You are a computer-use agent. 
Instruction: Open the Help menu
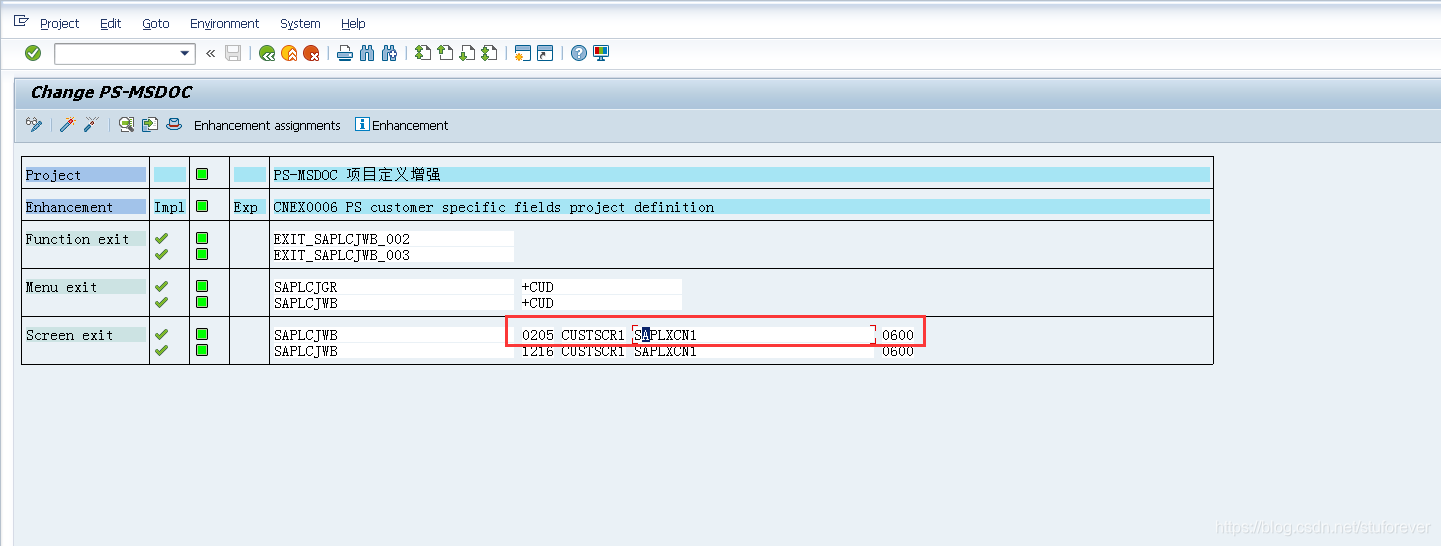[x=353, y=23]
